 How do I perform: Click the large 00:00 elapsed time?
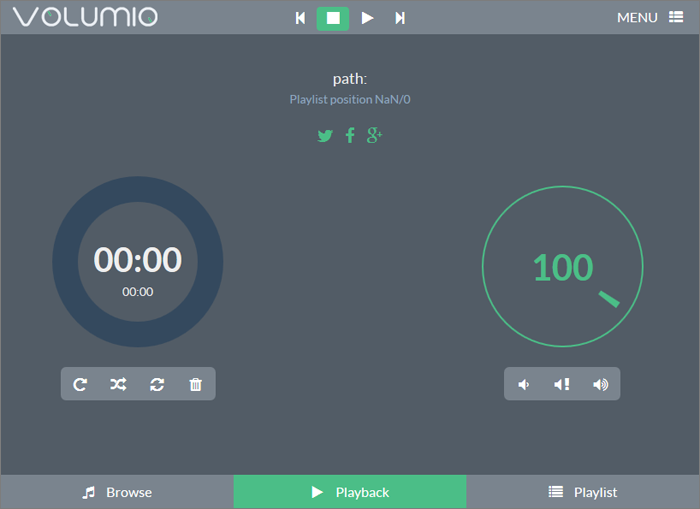[x=138, y=259]
